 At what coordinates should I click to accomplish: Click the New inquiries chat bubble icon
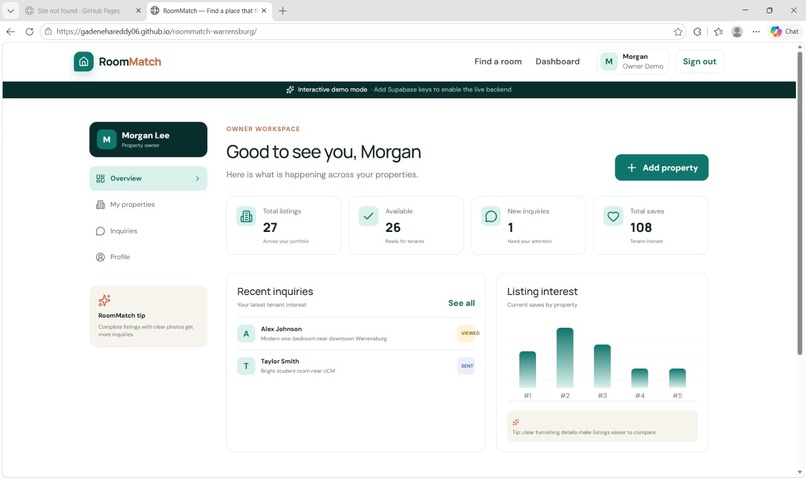pos(491,216)
